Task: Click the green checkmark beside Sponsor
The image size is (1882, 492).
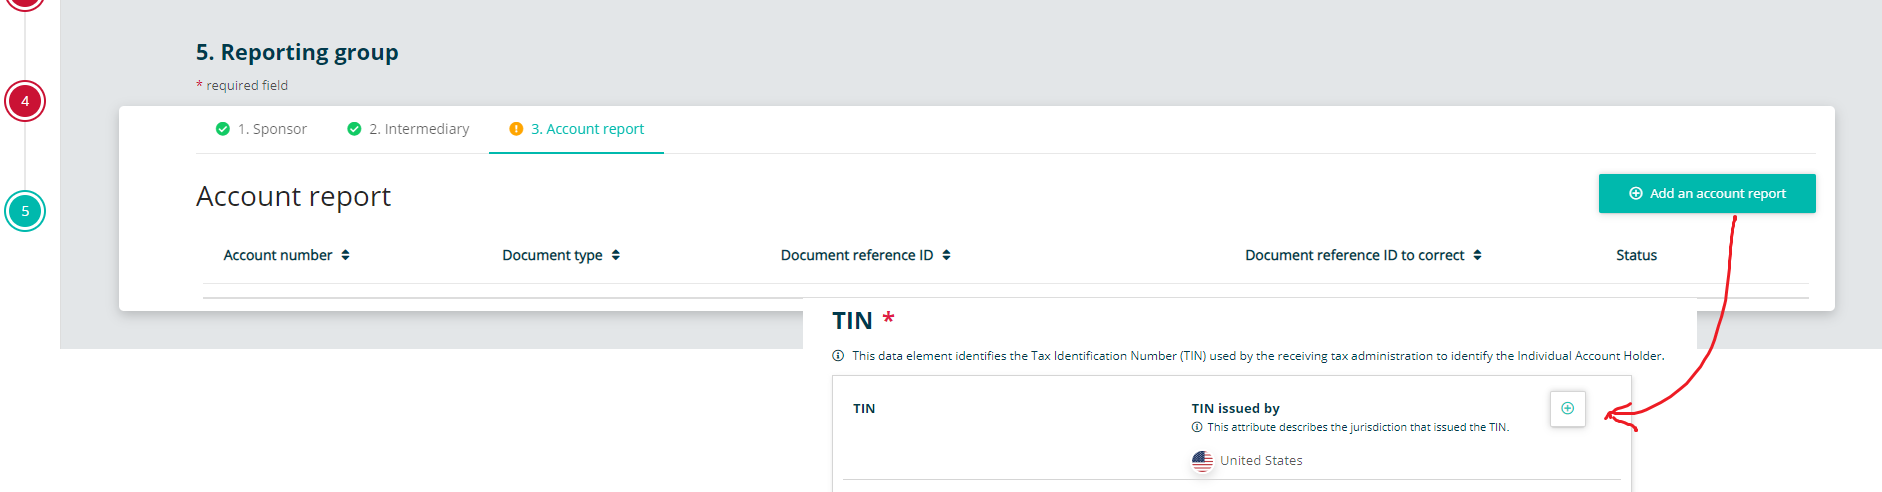Action: point(223,129)
